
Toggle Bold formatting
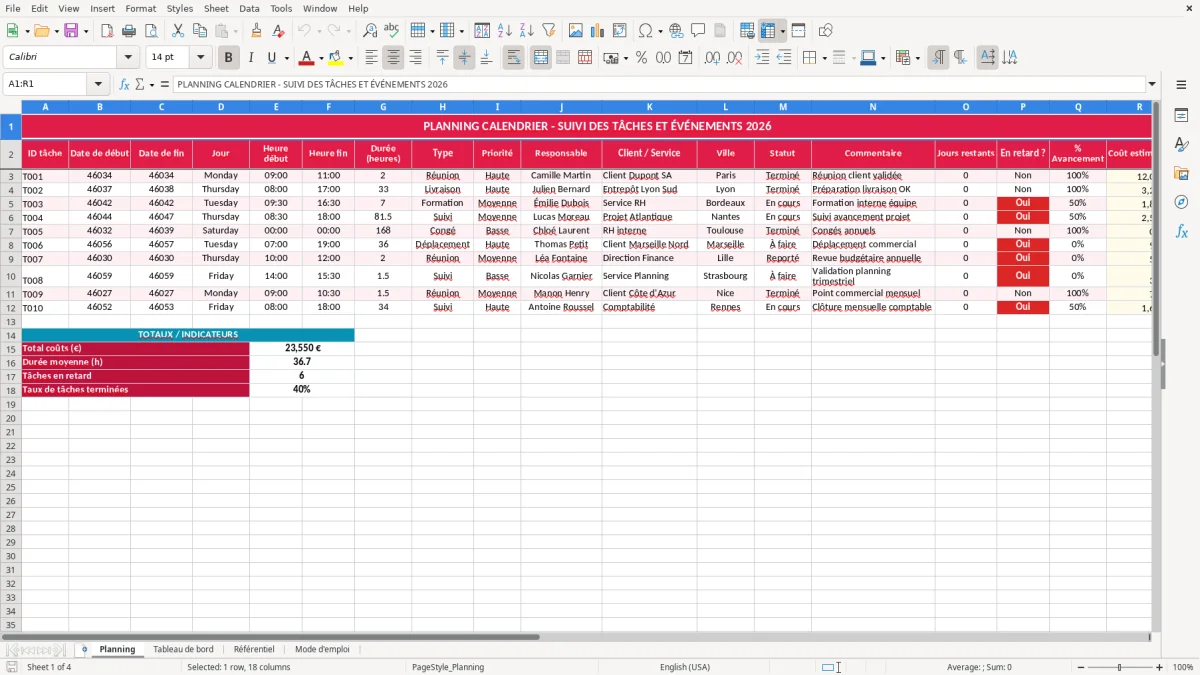coord(228,58)
